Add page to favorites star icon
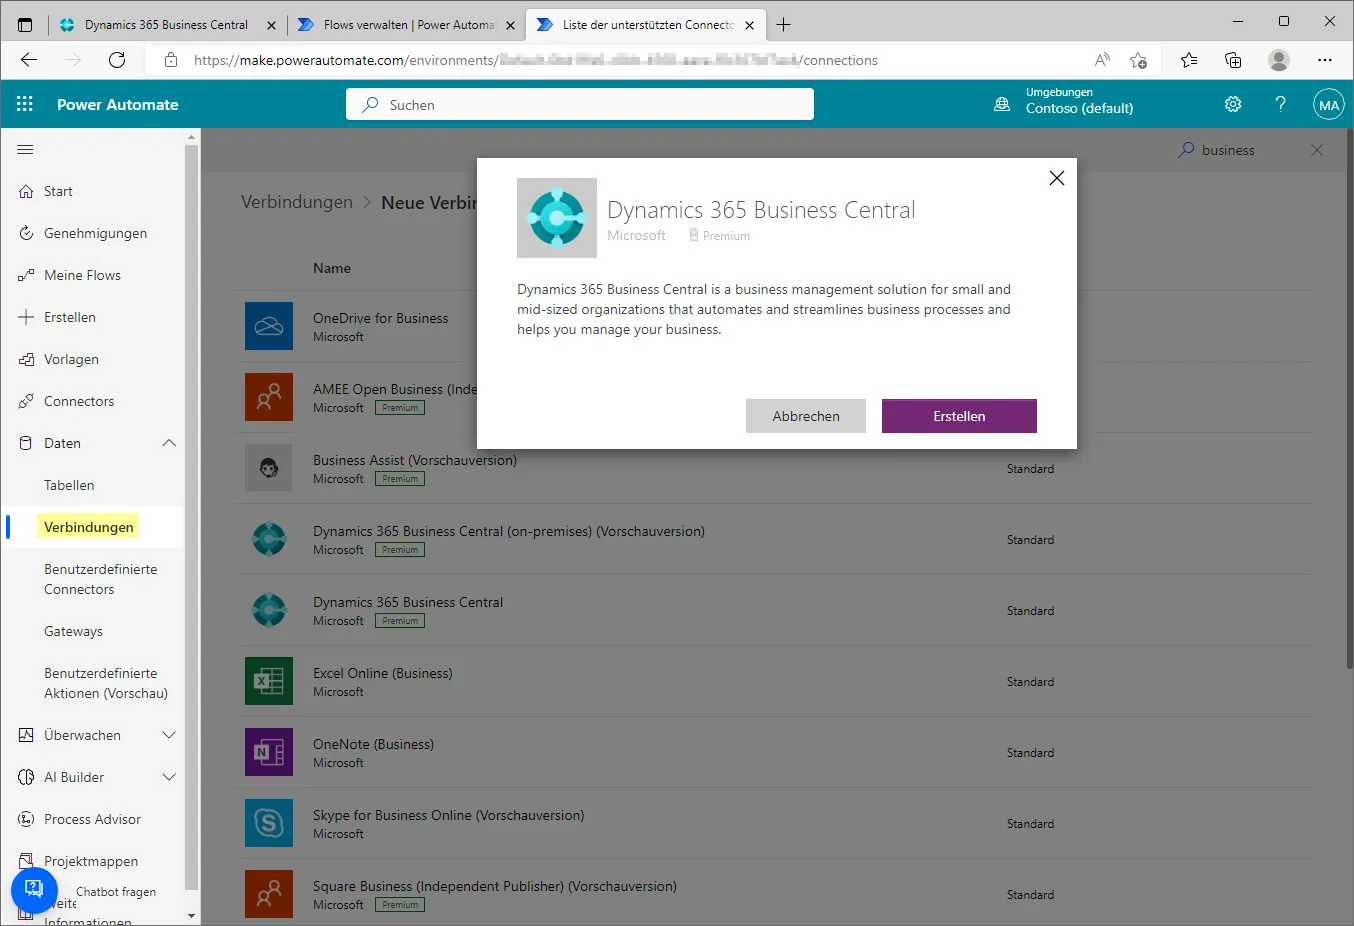Screen dimensions: 1354x926 [1138, 60]
